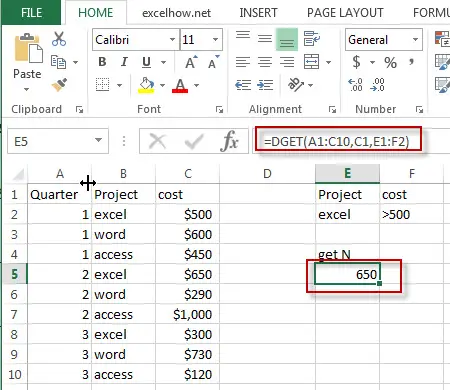Decrease indent icon
Image resolution: width=450 pixels, height=390 pixels.
(x=243, y=85)
